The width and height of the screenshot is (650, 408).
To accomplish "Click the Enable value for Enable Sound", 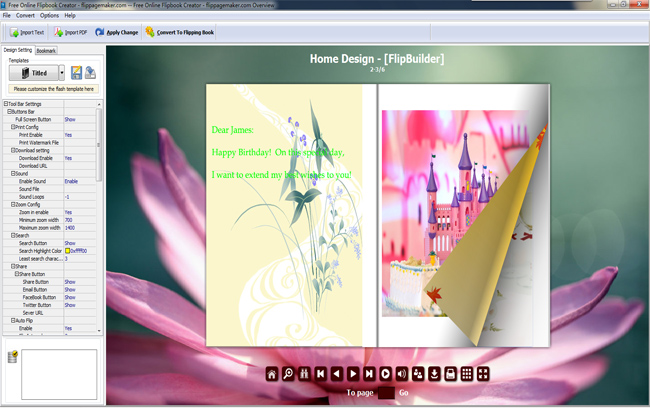I will [x=71, y=181].
